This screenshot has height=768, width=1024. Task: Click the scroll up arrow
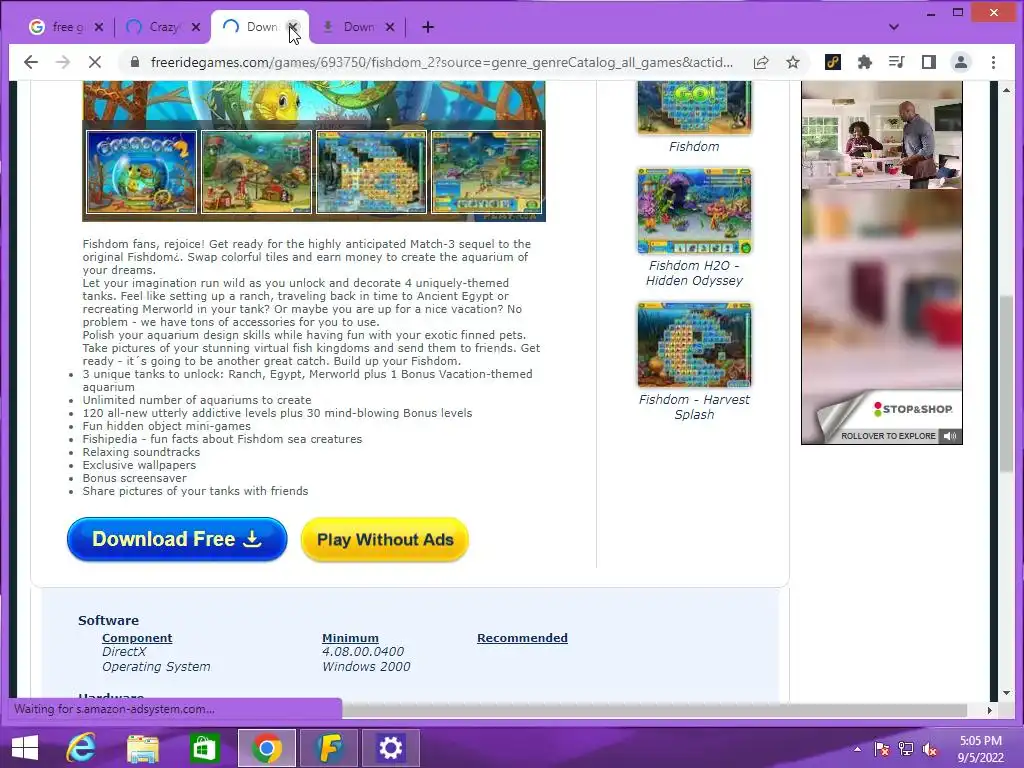point(1006,90)
